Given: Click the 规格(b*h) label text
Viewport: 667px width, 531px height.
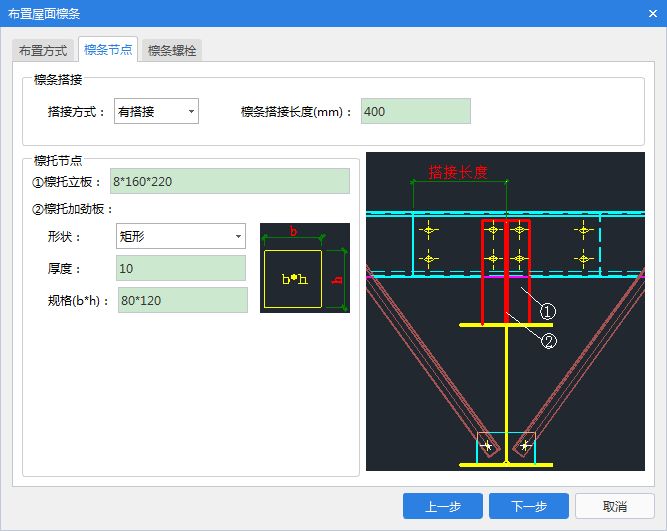Looking at the screenshot, I should point(77,301).
